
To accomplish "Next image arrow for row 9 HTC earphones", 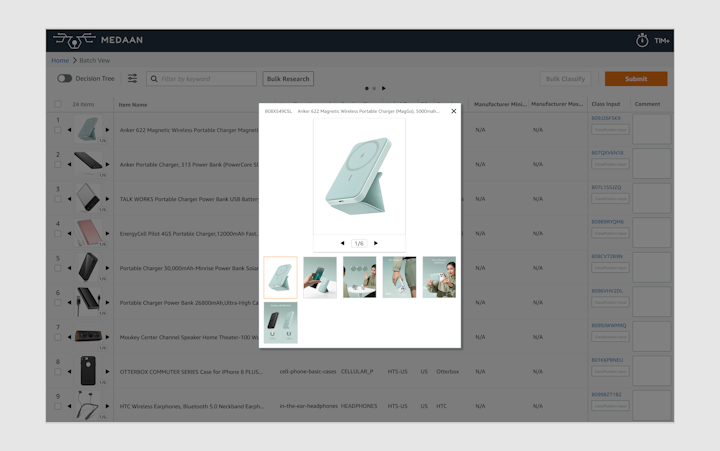I will pos(107,406).
